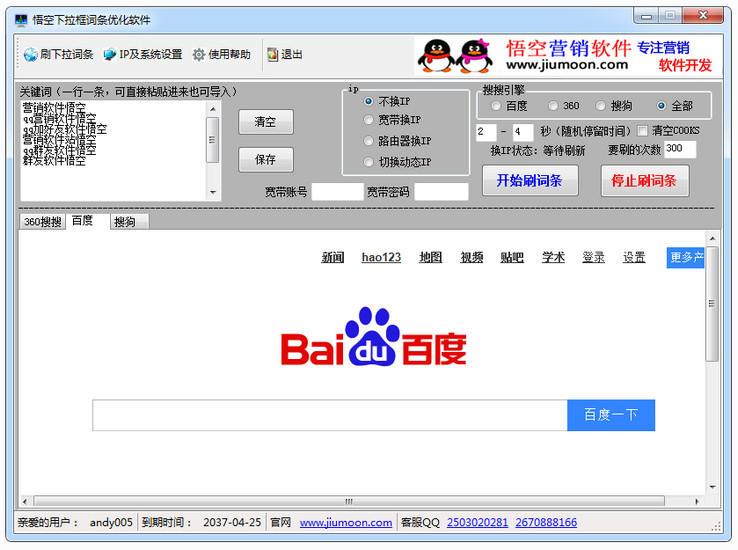Click the expiry date 2037-04-25

coord(232,522)
